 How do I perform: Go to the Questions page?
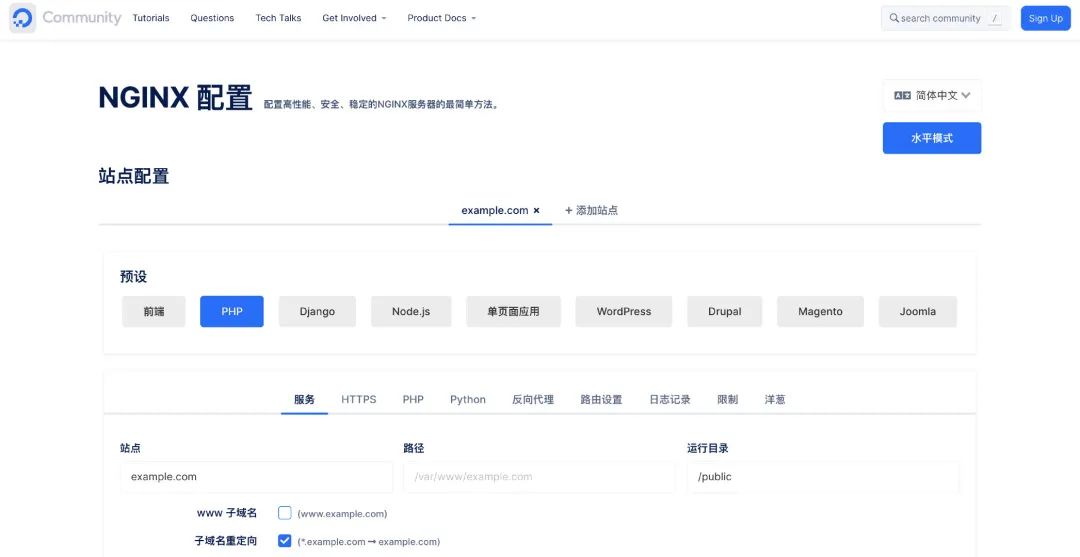pos(212,18)
